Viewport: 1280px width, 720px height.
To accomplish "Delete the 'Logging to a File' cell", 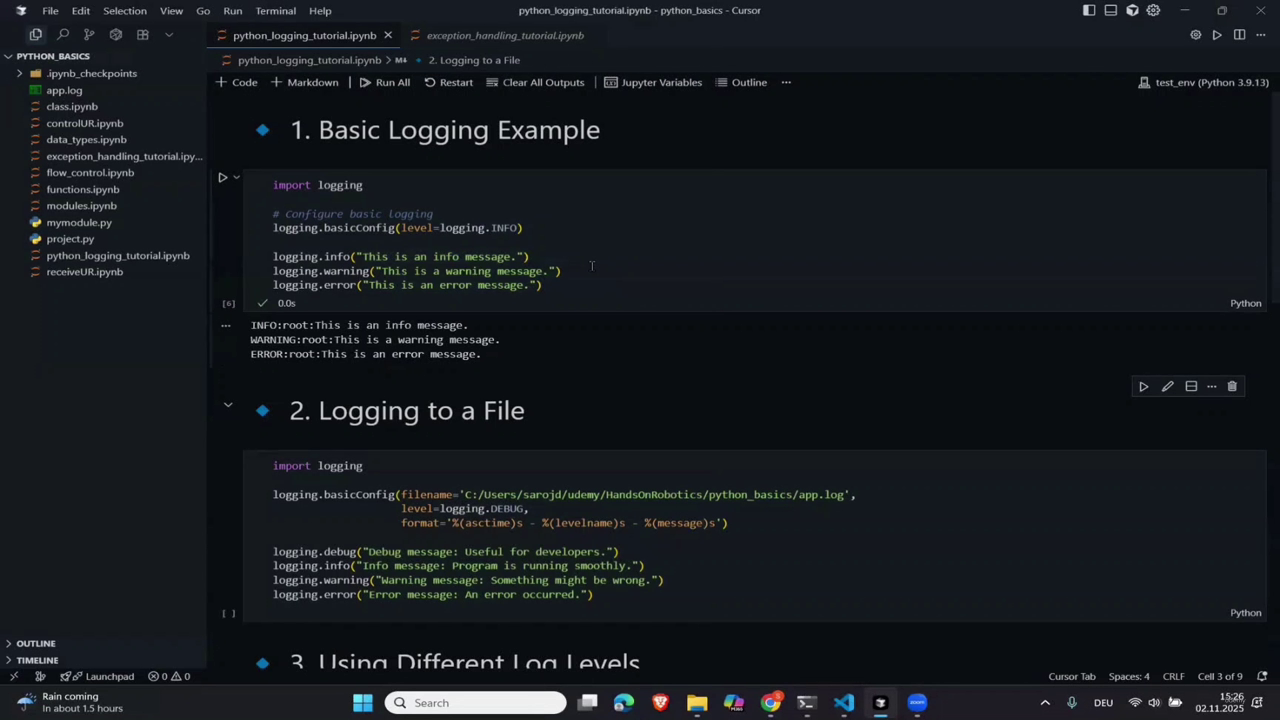I will pyautogui.click(x=1232, y=387).
